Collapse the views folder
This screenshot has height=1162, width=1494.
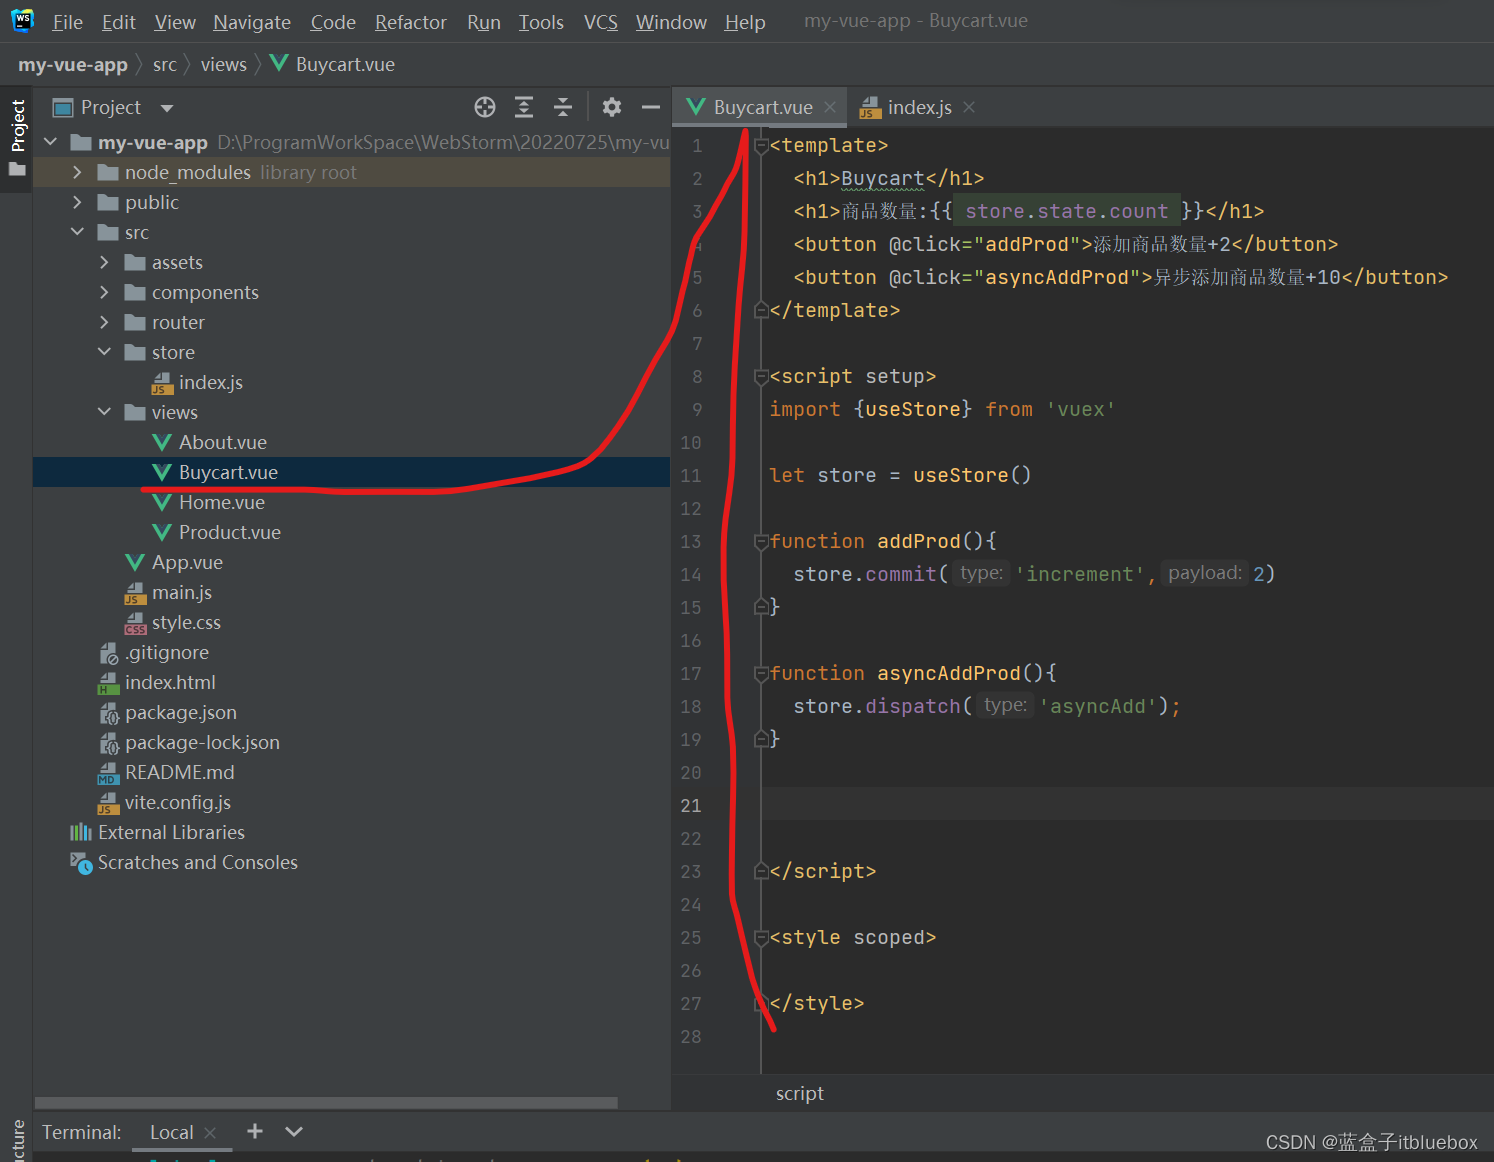[x=105, y=412]
